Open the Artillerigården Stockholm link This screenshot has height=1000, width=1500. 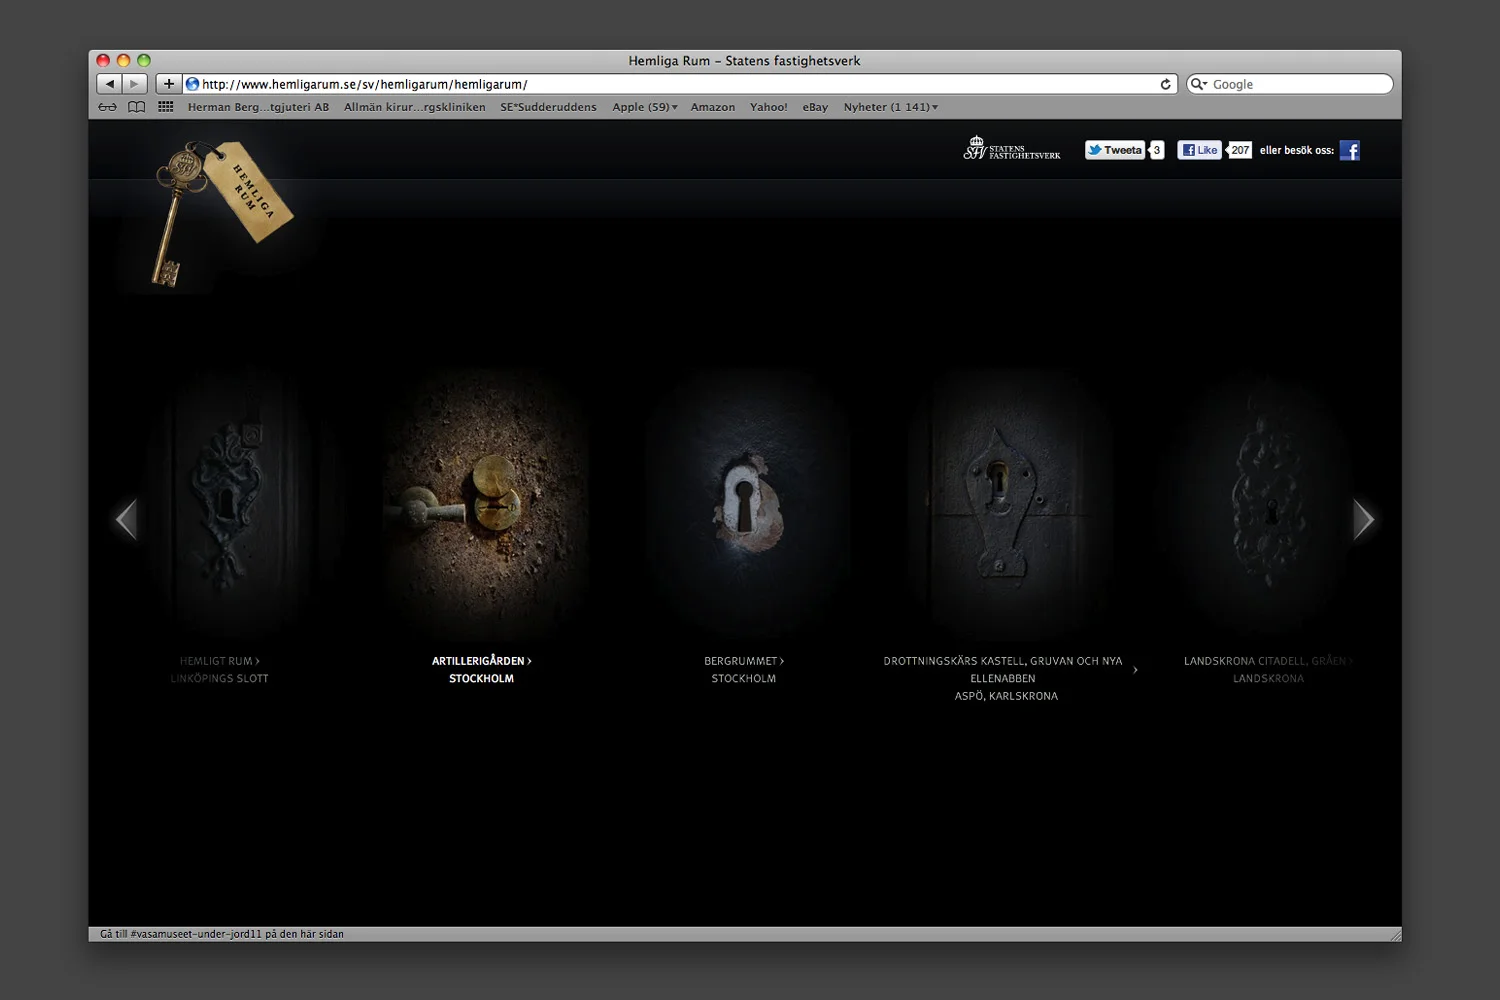pyautogui.click(x=481, y=669)
